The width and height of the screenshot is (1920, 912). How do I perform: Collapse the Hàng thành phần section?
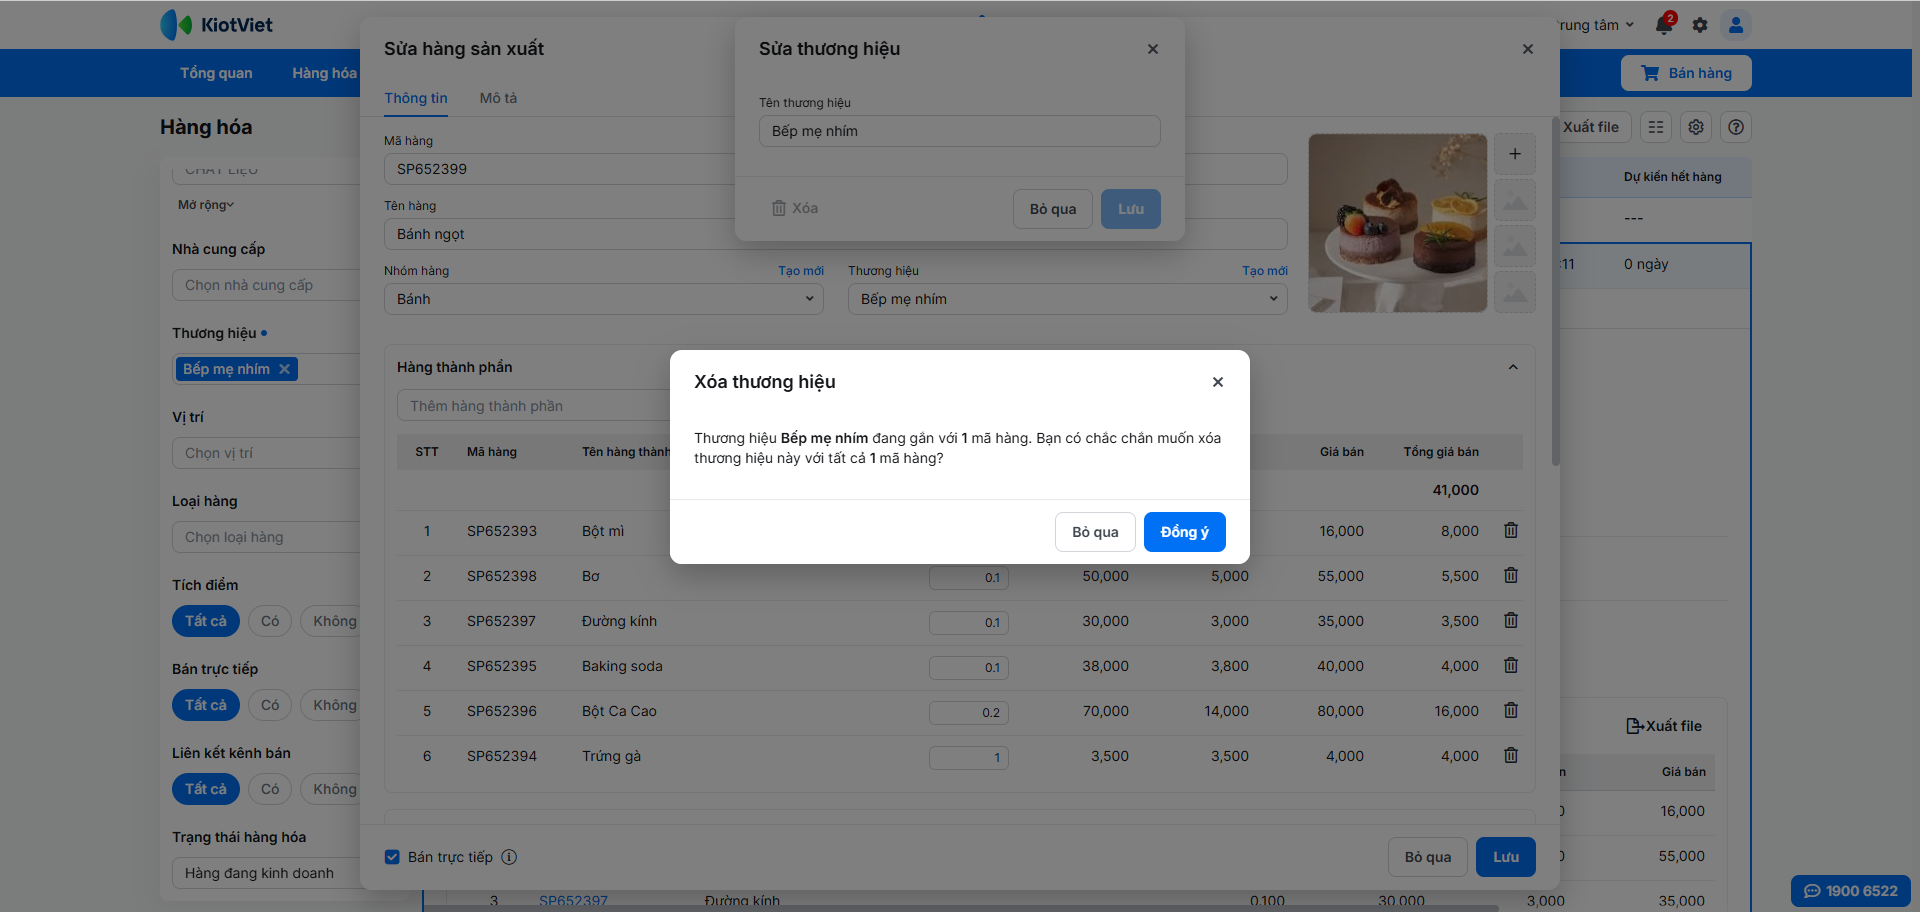pos(1513,367)
